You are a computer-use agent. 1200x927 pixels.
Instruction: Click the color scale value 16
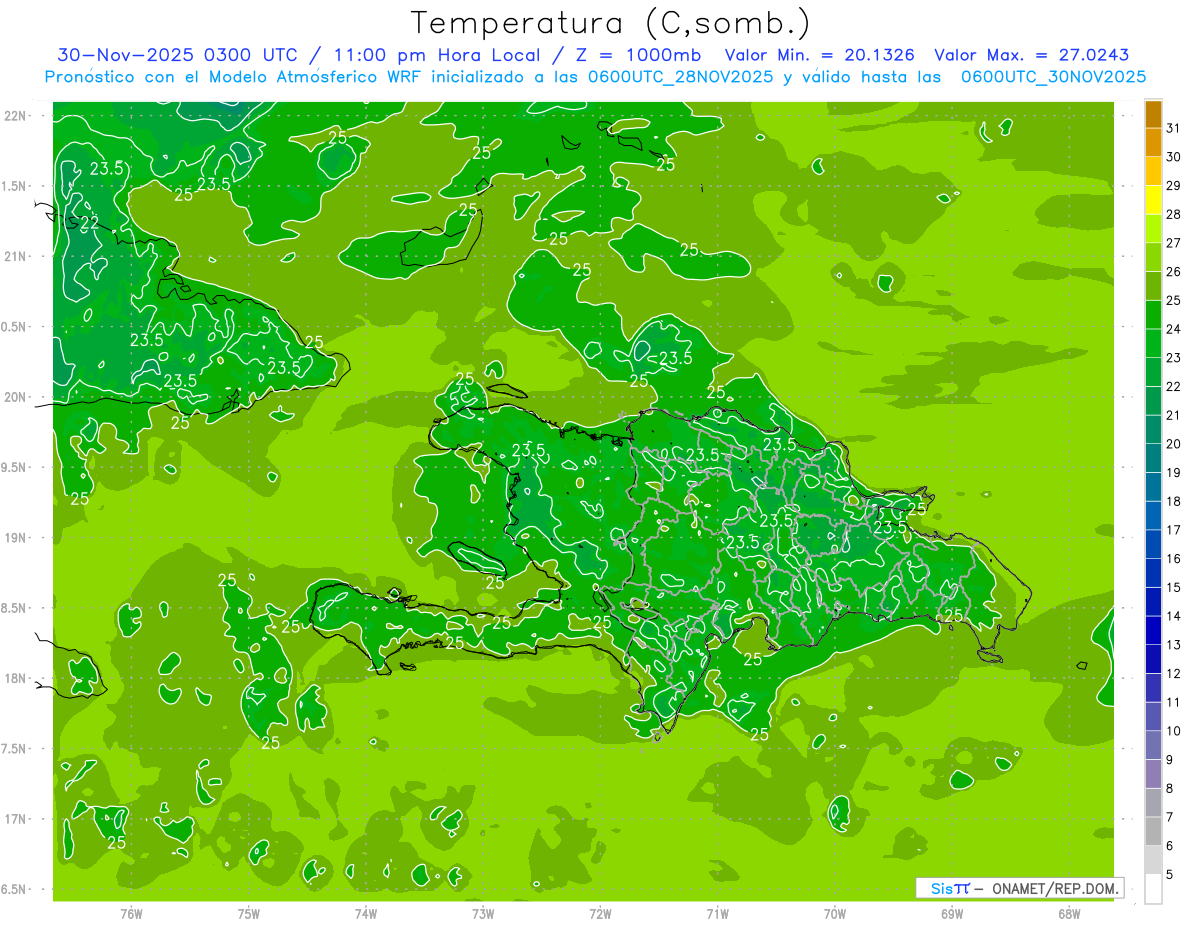point(1174,559)
